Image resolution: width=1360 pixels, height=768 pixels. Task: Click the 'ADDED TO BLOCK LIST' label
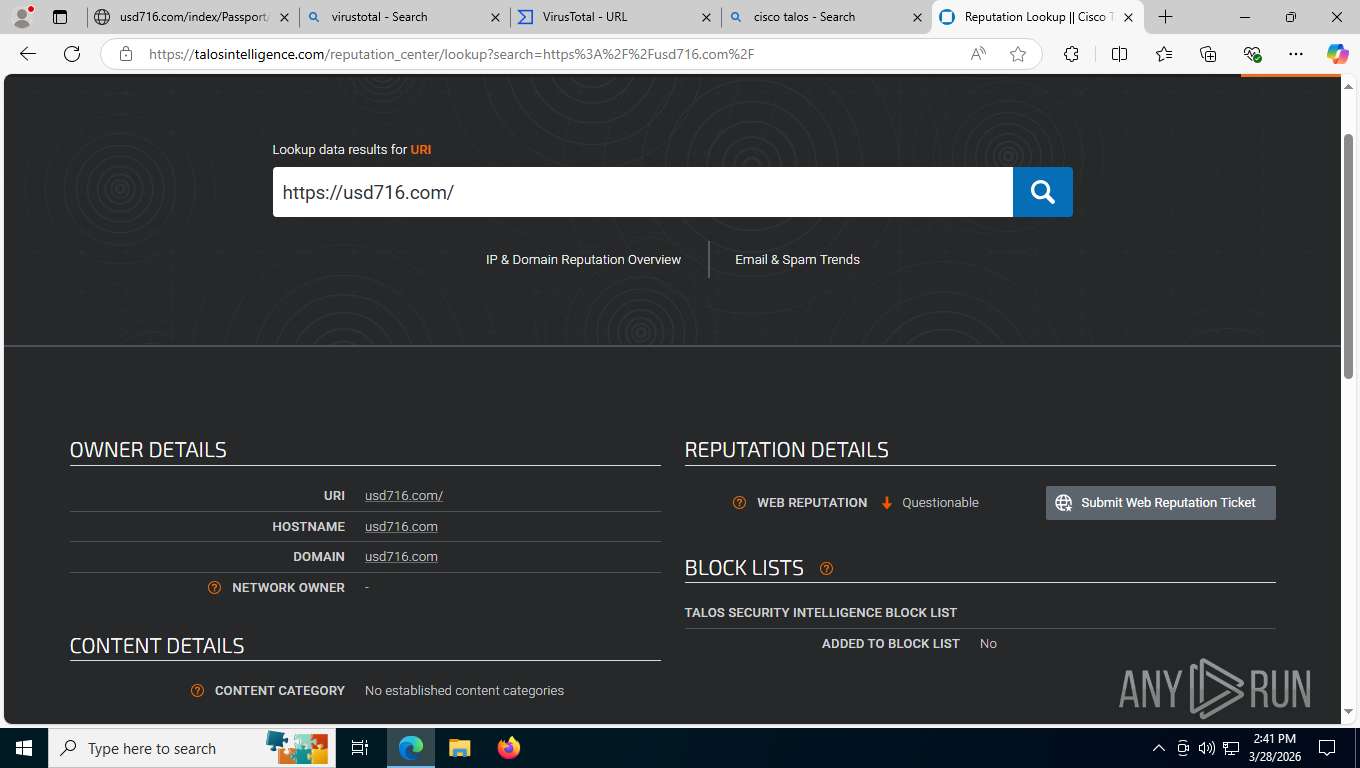tap(891, 644)
